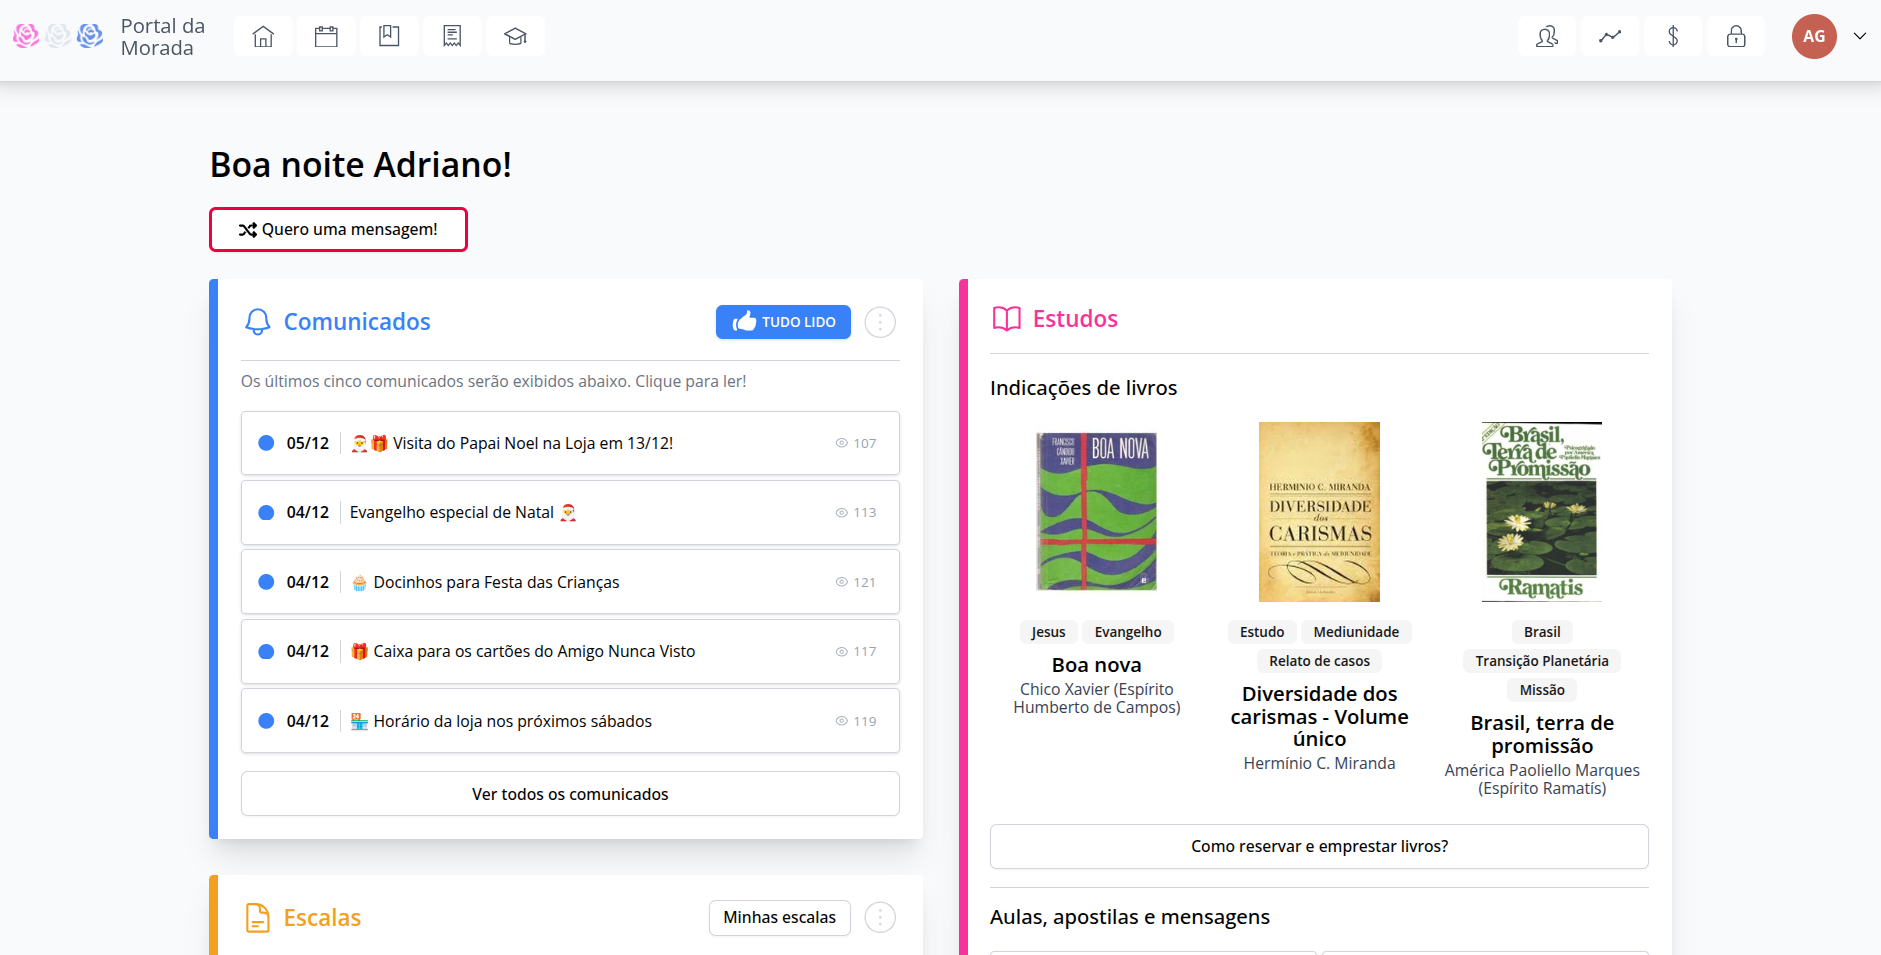1881x955 pixels.
Task: Open the home icon in top navigation
Action: pyautogui.click(x=263, y=37)
